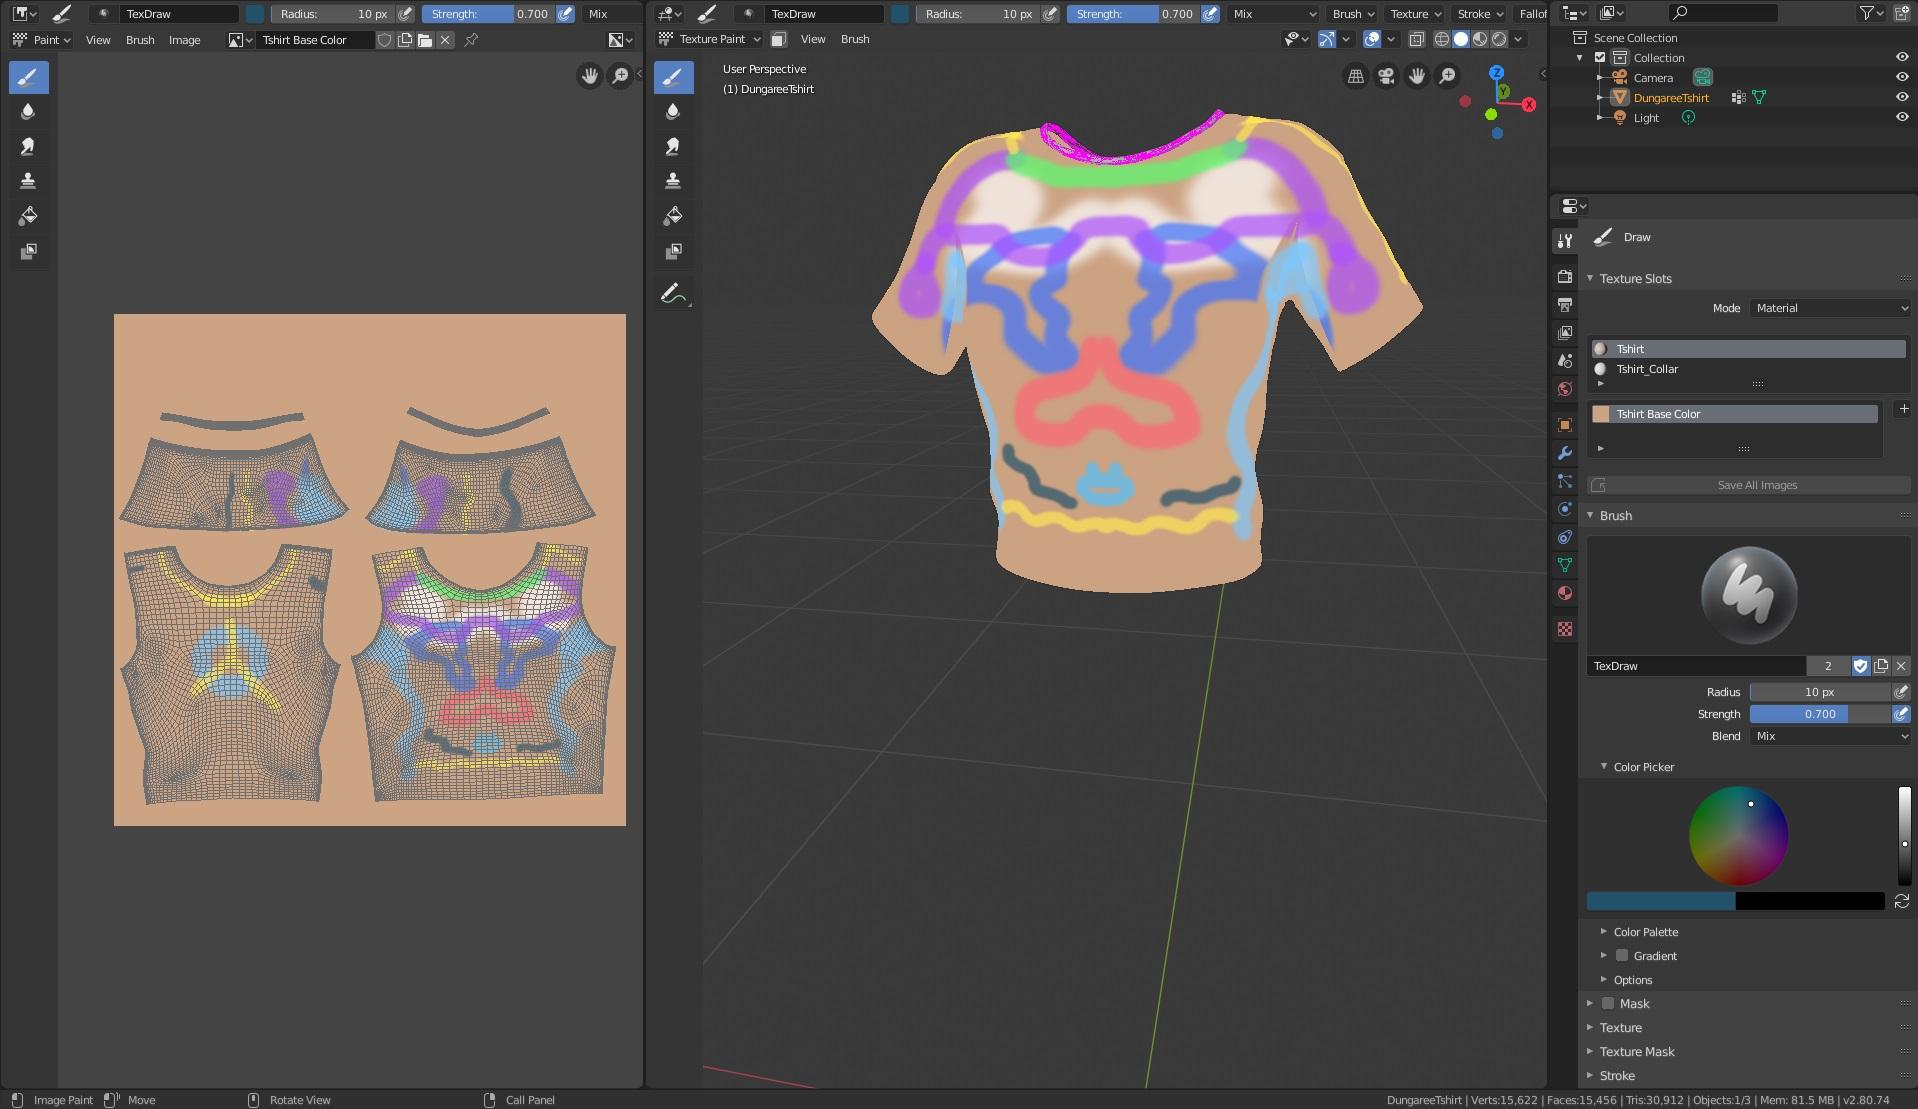The width and height of the screenshot is (1918, 1109).
Task: Click the image editor zoom magnifier icon
Action: point(620,76)
